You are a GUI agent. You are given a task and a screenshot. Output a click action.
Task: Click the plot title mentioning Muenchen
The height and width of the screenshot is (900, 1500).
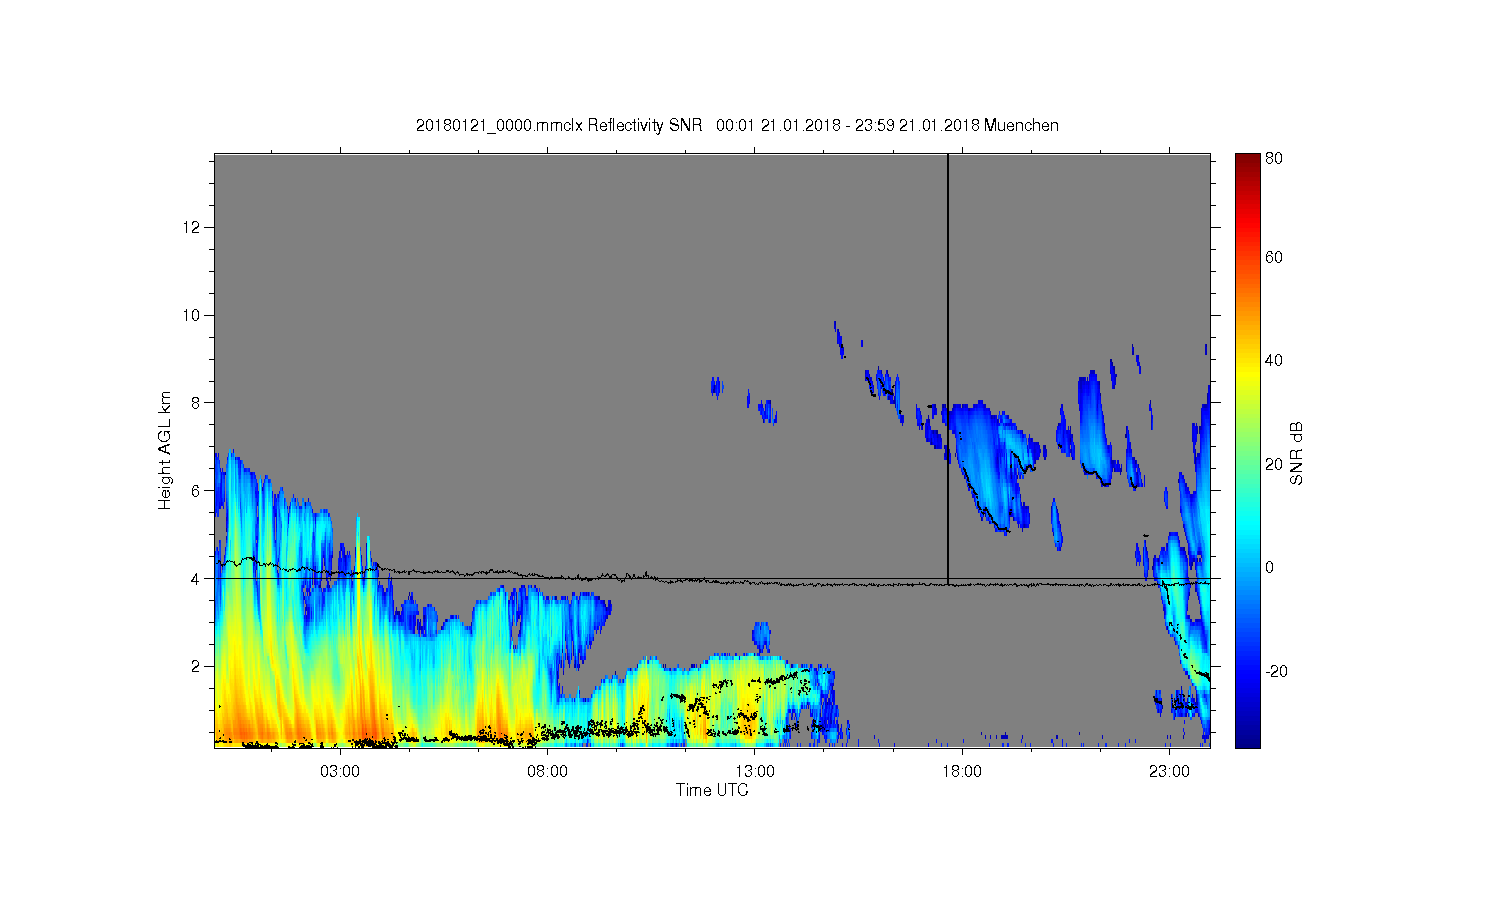point(737,125)
